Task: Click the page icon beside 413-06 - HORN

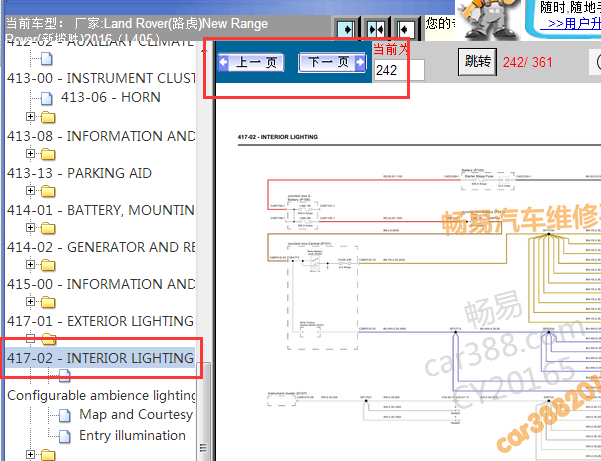Action: (46, 98)
